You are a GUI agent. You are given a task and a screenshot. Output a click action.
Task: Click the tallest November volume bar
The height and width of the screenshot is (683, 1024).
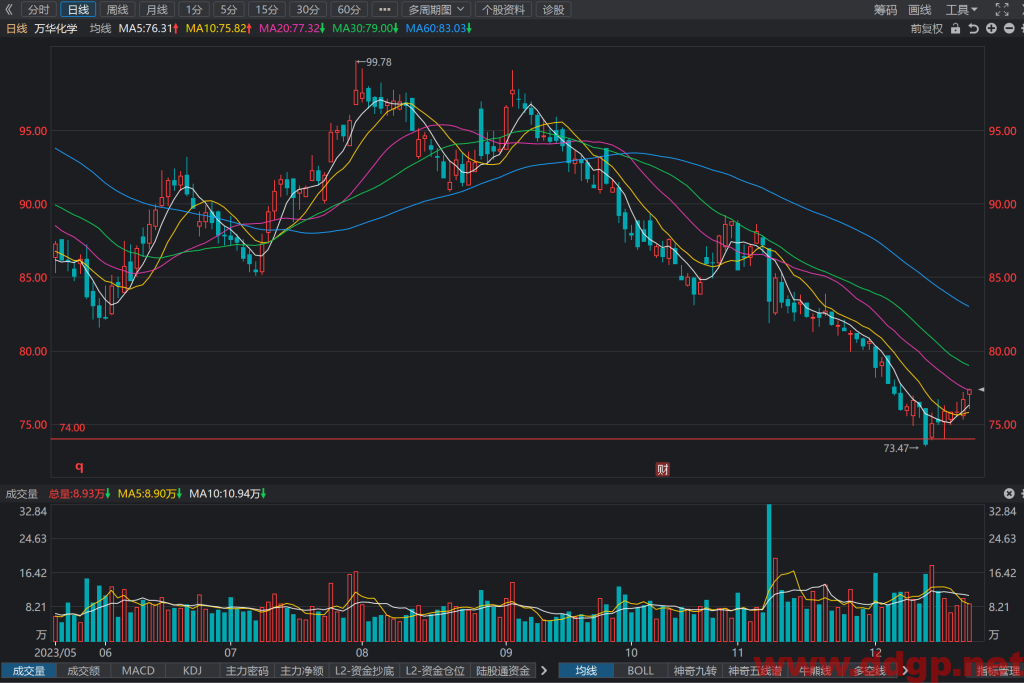769,573
